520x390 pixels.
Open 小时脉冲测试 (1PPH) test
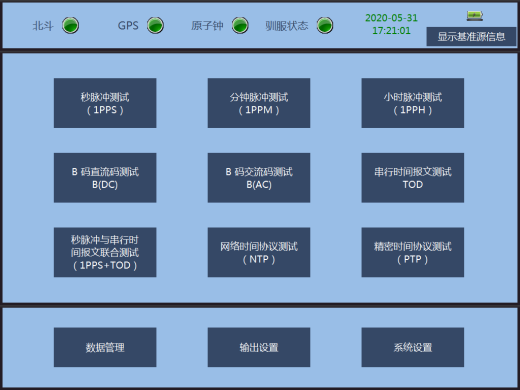(413, 103)
